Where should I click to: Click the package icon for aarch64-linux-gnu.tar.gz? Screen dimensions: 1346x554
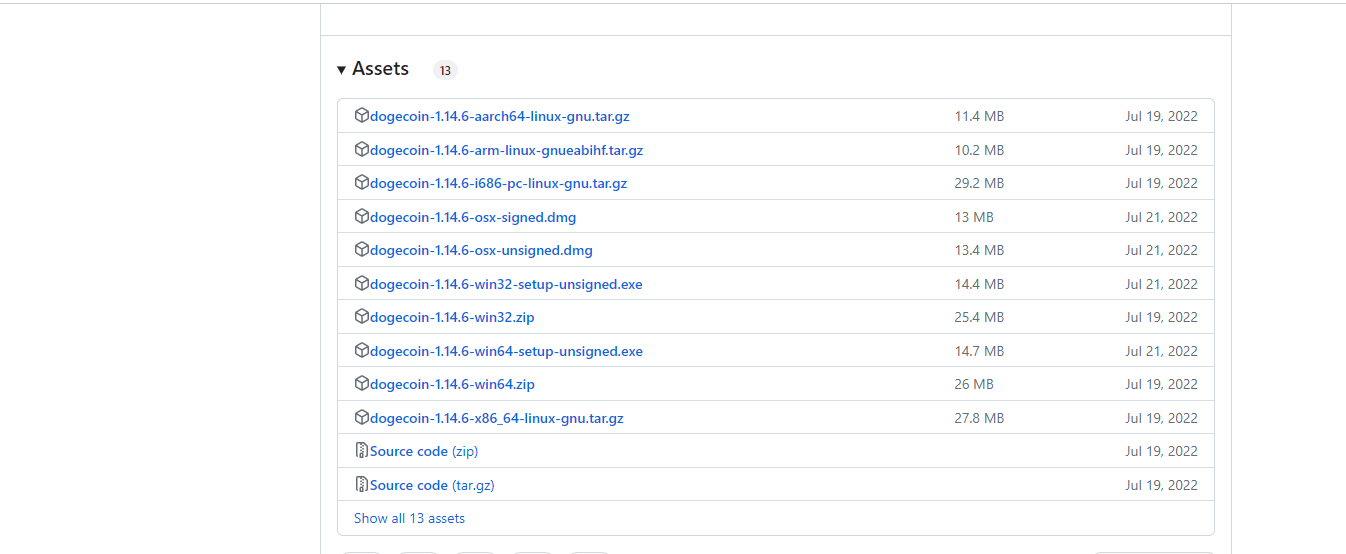point(362,115)
